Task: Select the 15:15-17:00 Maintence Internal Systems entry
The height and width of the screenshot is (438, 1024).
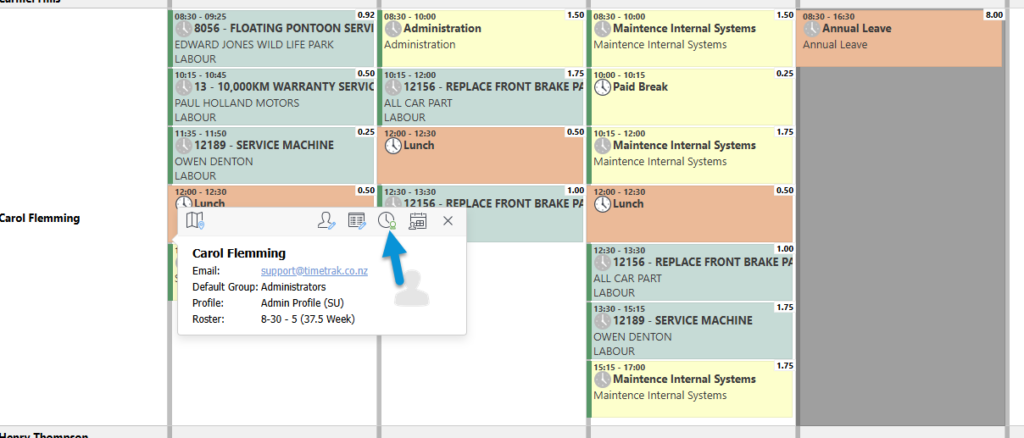Action: pos(690,388)
